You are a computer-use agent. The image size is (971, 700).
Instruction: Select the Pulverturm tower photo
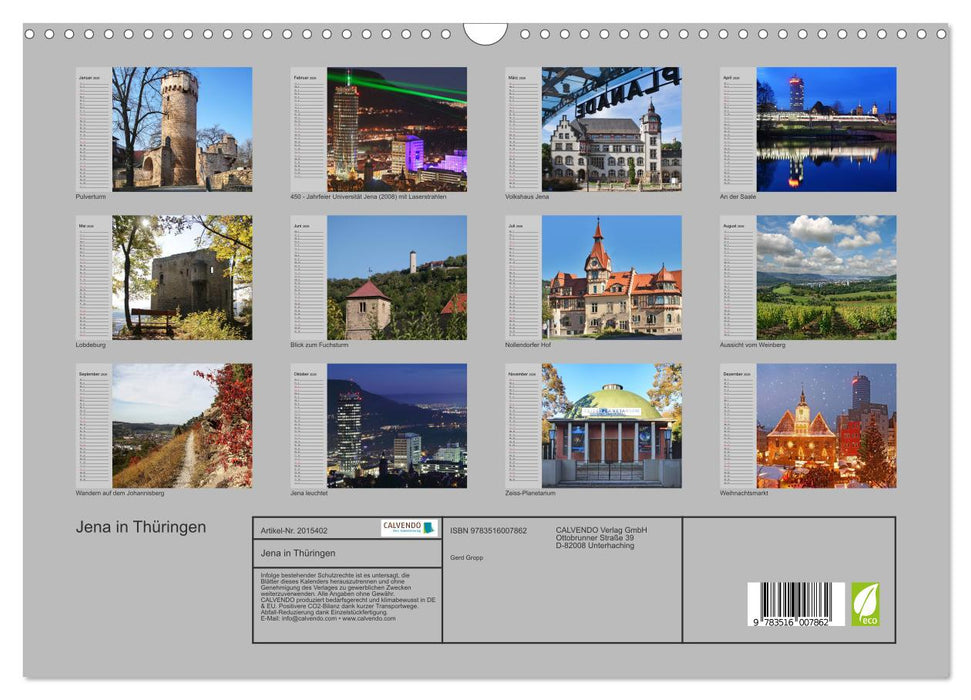coord(180,128)
